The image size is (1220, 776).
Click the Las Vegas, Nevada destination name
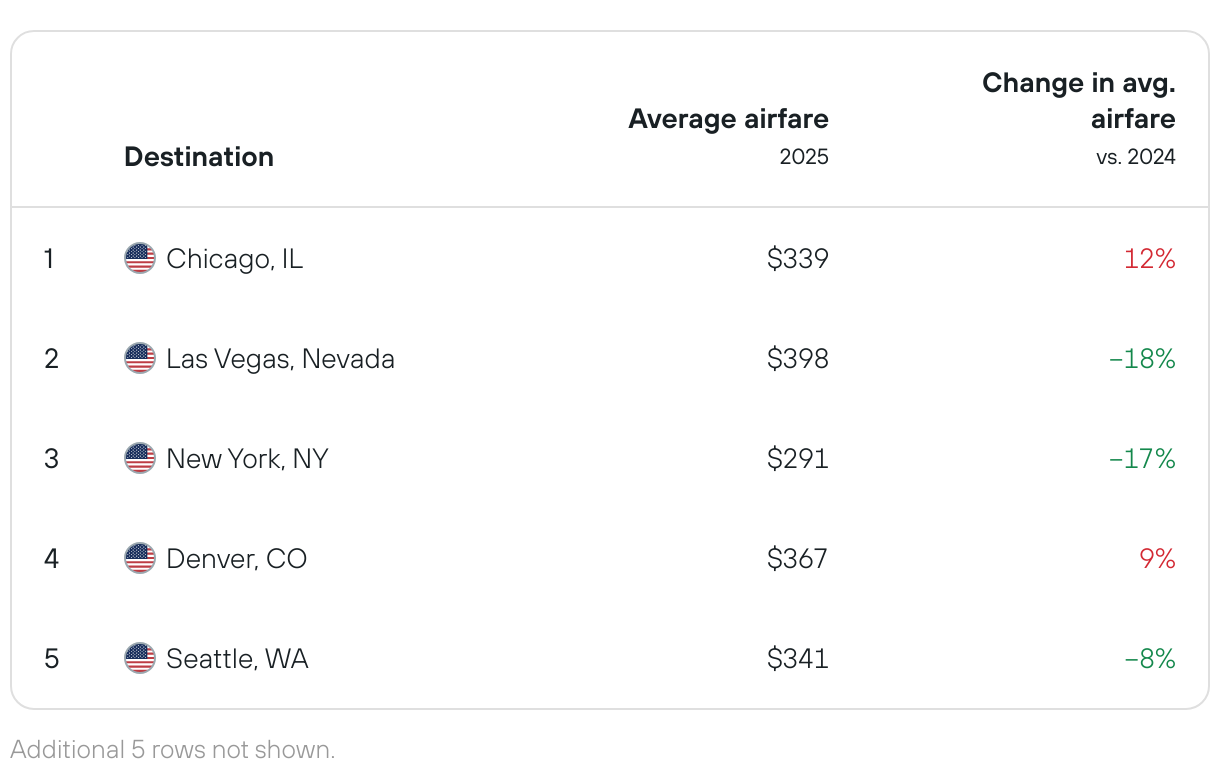[x=281, y=358]
